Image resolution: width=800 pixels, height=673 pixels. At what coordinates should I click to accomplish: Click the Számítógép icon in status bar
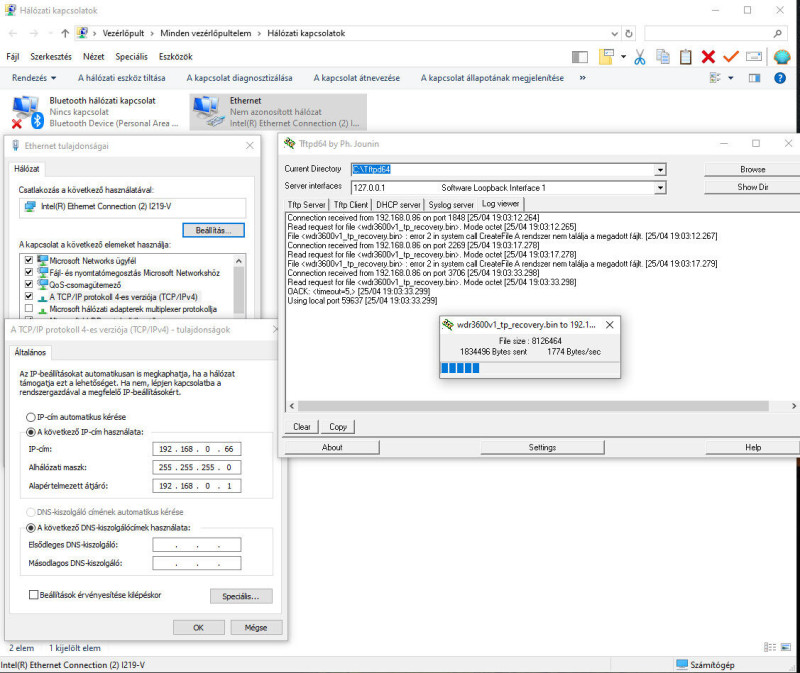point(682,664)
